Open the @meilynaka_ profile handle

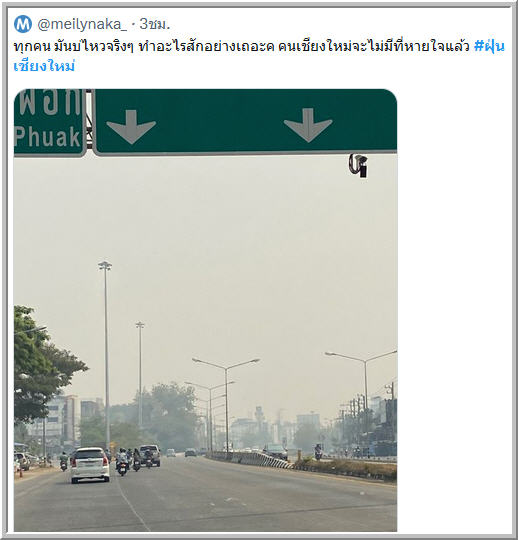point(82,24)
